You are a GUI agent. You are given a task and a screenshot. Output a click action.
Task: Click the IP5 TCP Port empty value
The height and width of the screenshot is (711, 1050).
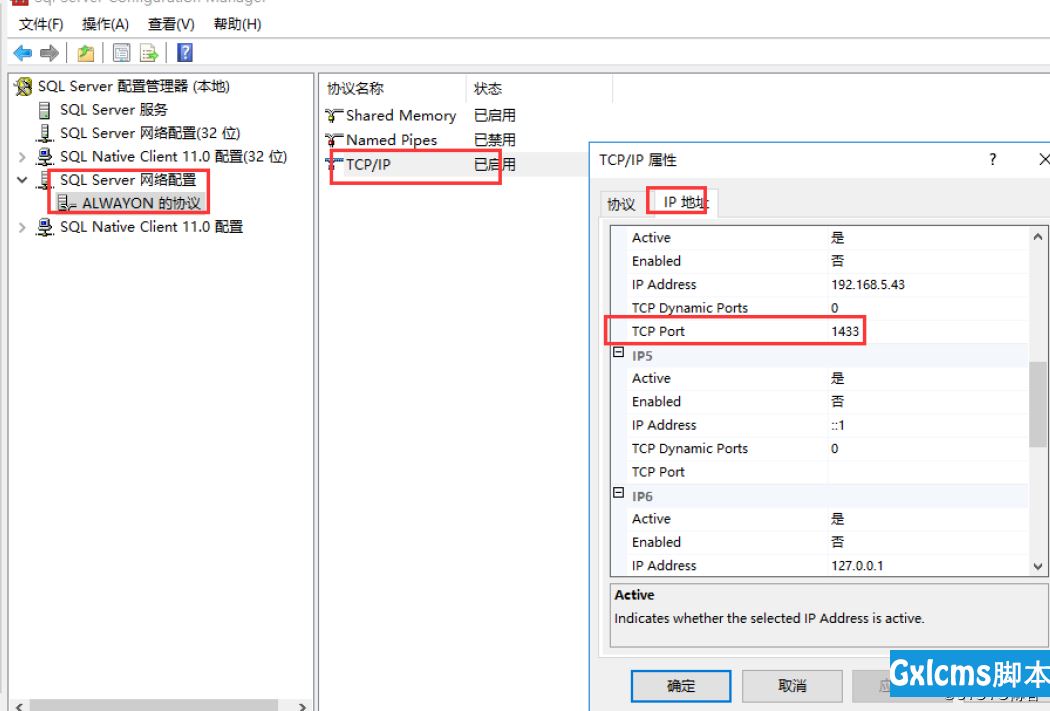[x=927, y=472]
